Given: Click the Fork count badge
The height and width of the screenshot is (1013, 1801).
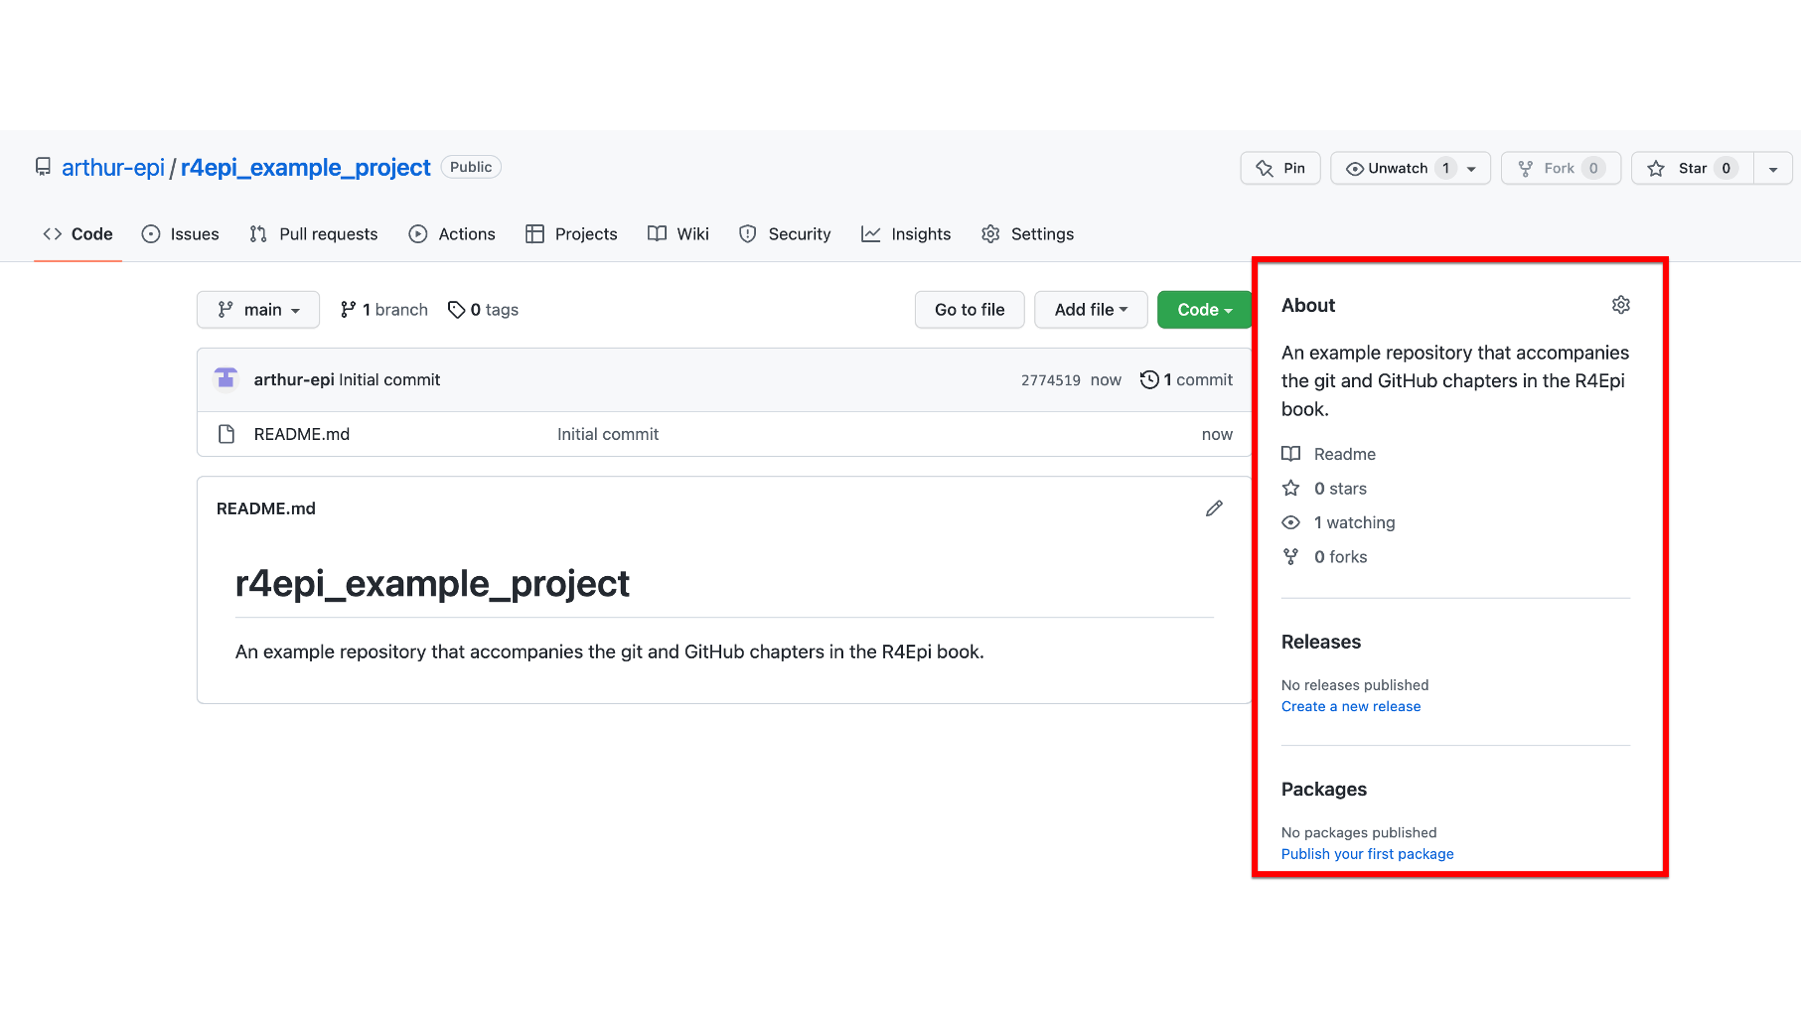Looking at the screenshot, I should coord(1594,168).
